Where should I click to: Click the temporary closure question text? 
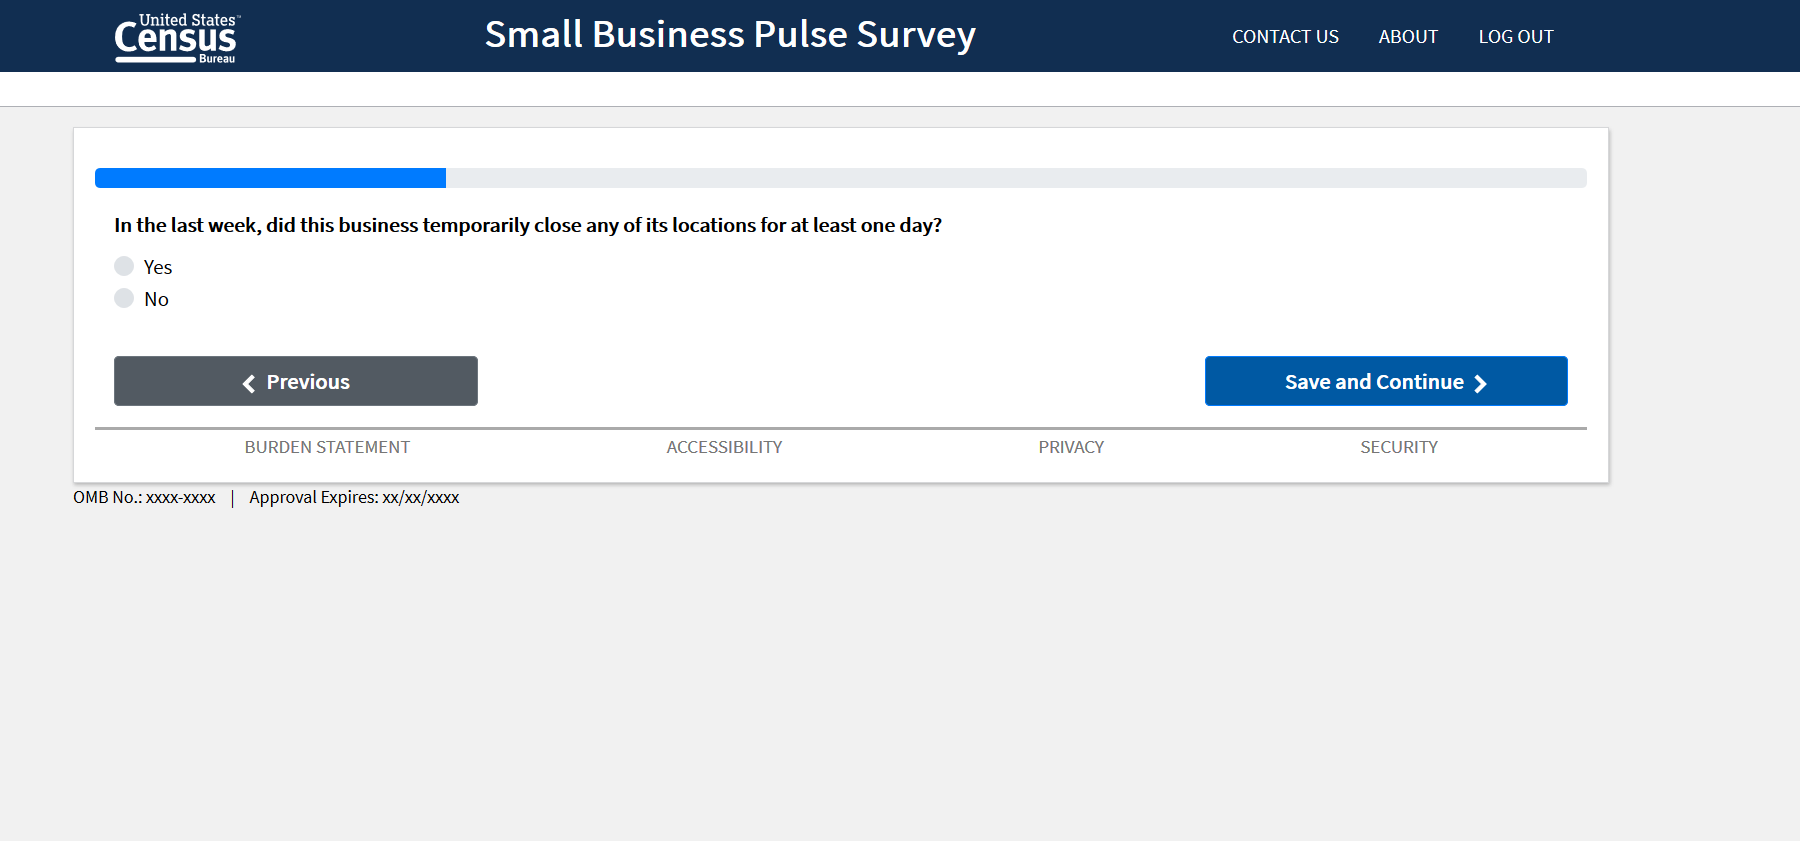(528, 225)
